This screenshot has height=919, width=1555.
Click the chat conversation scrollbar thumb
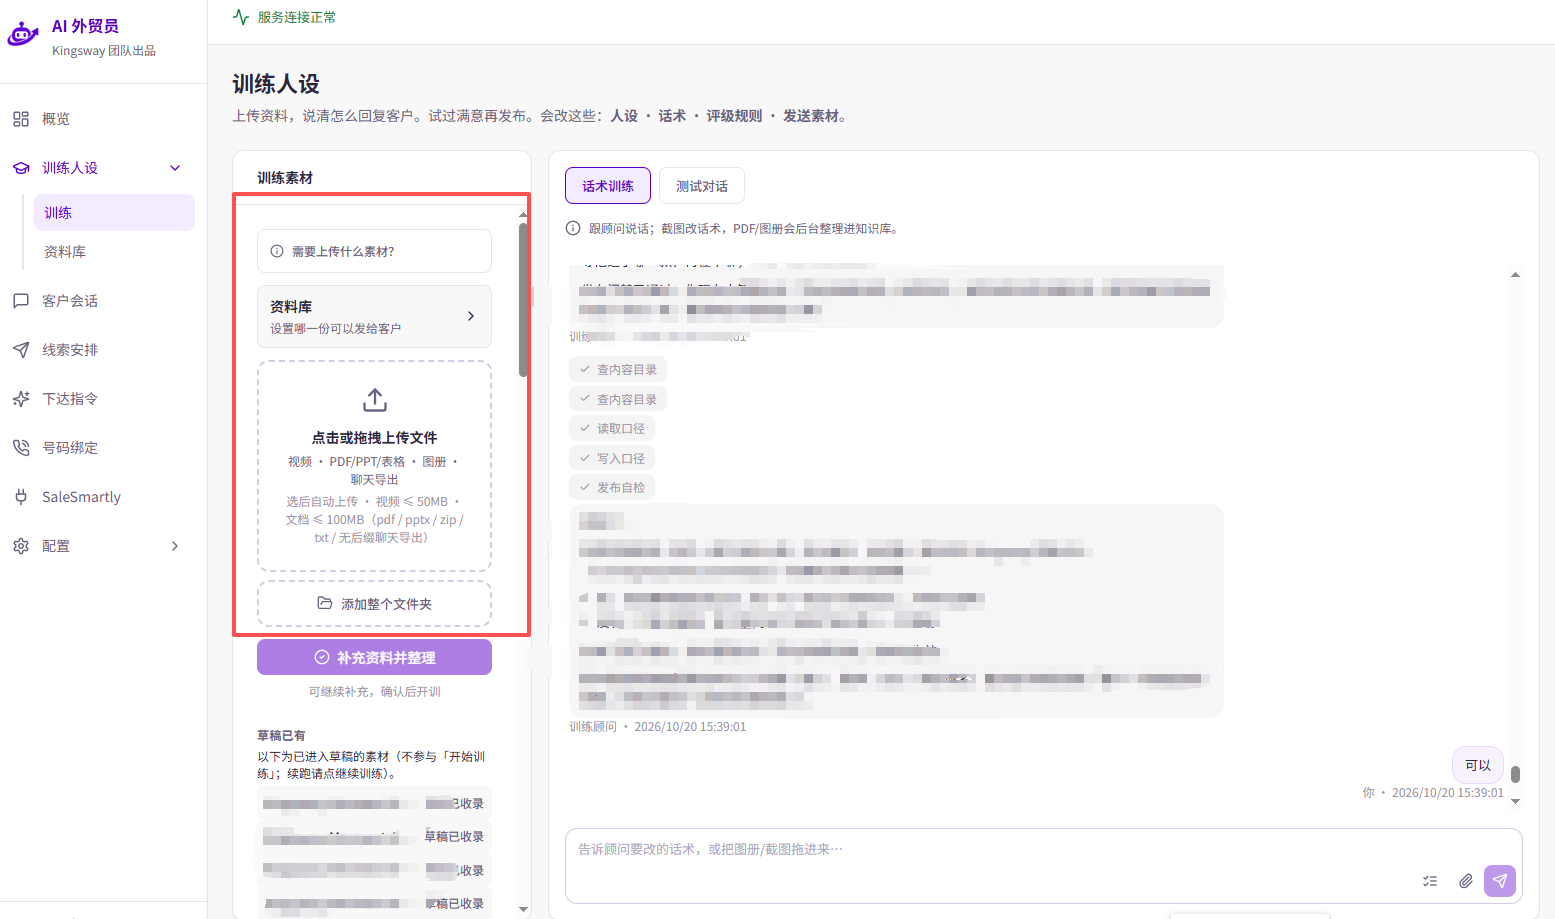tap(1516, 774)
